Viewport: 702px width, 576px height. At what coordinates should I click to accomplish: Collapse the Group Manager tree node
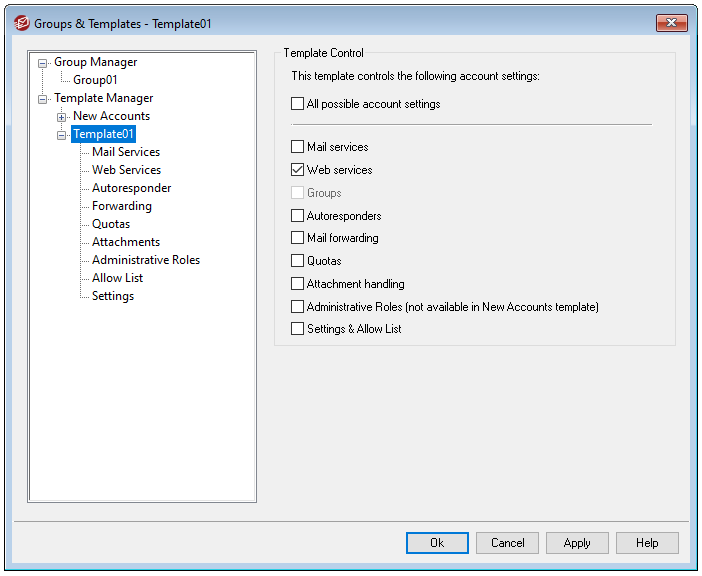pos(43,63)
